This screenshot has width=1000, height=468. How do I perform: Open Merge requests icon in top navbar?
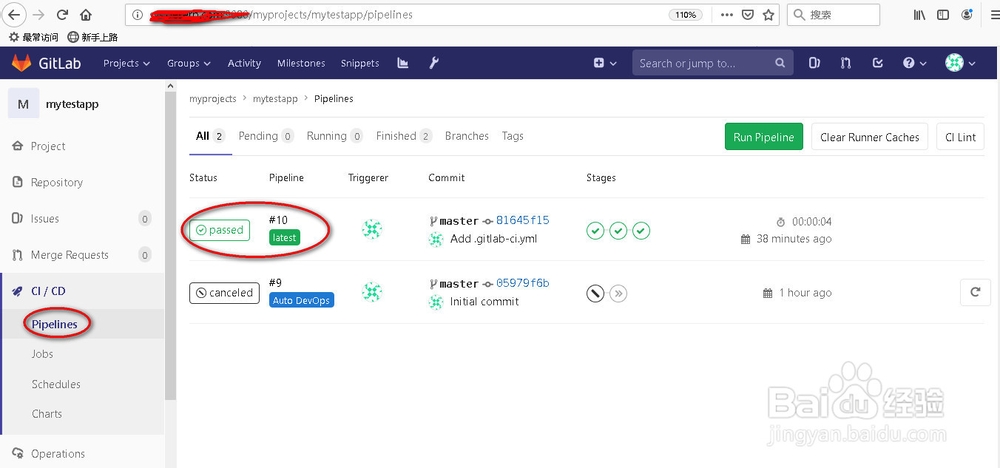tap(846, 63)
